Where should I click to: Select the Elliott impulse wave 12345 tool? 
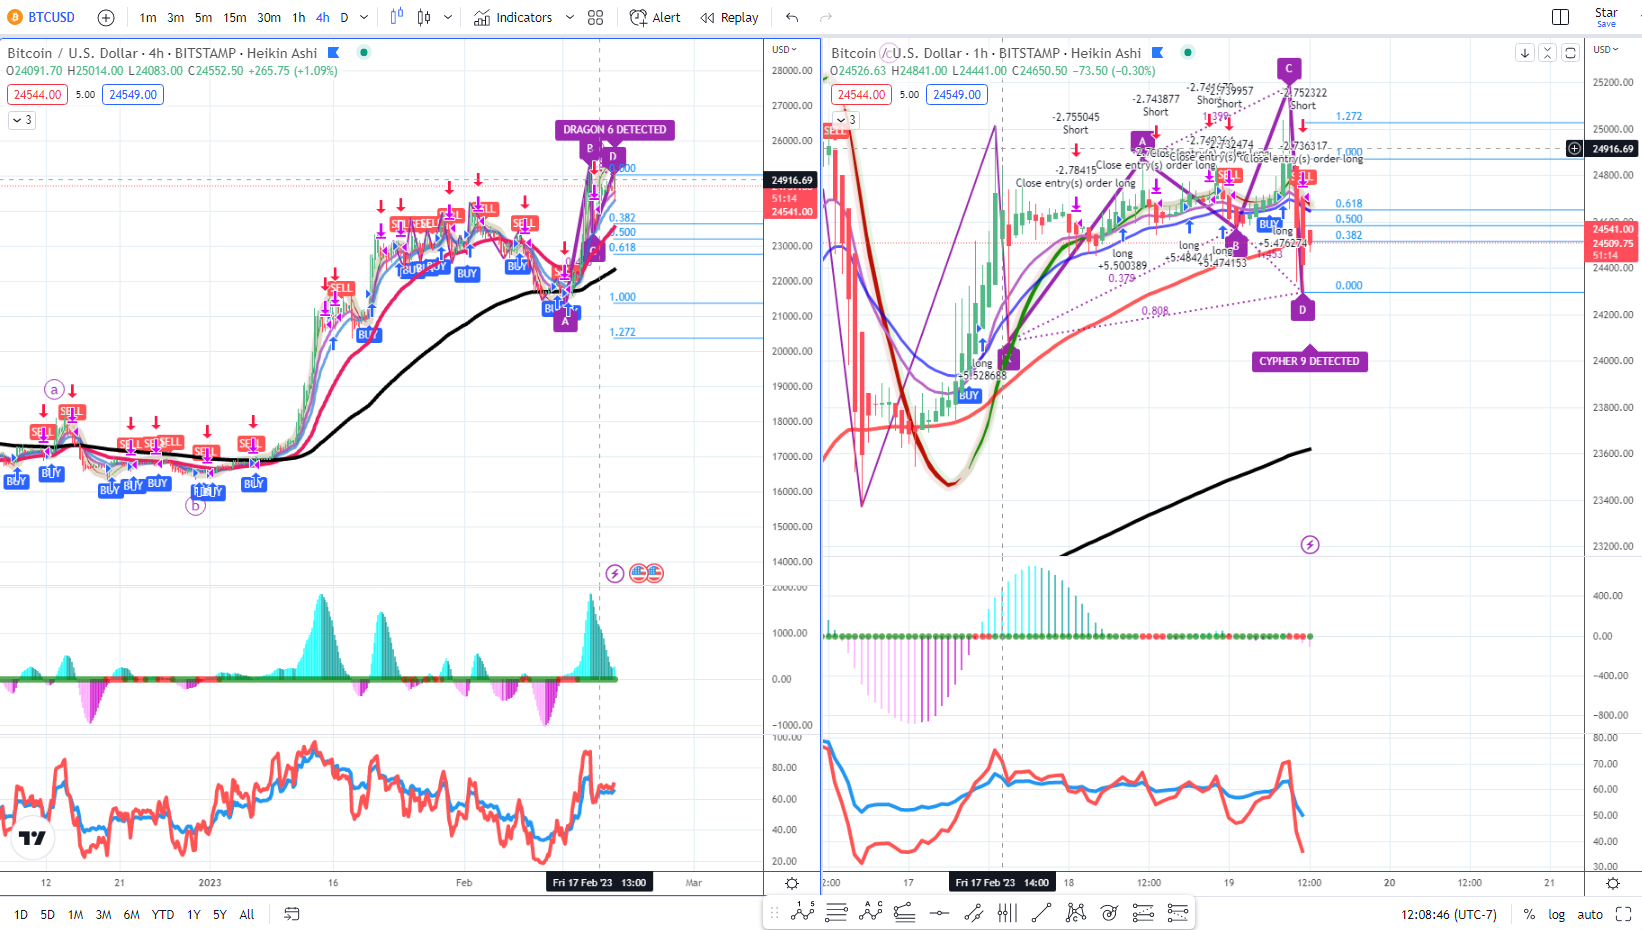[x=803, y=912]
